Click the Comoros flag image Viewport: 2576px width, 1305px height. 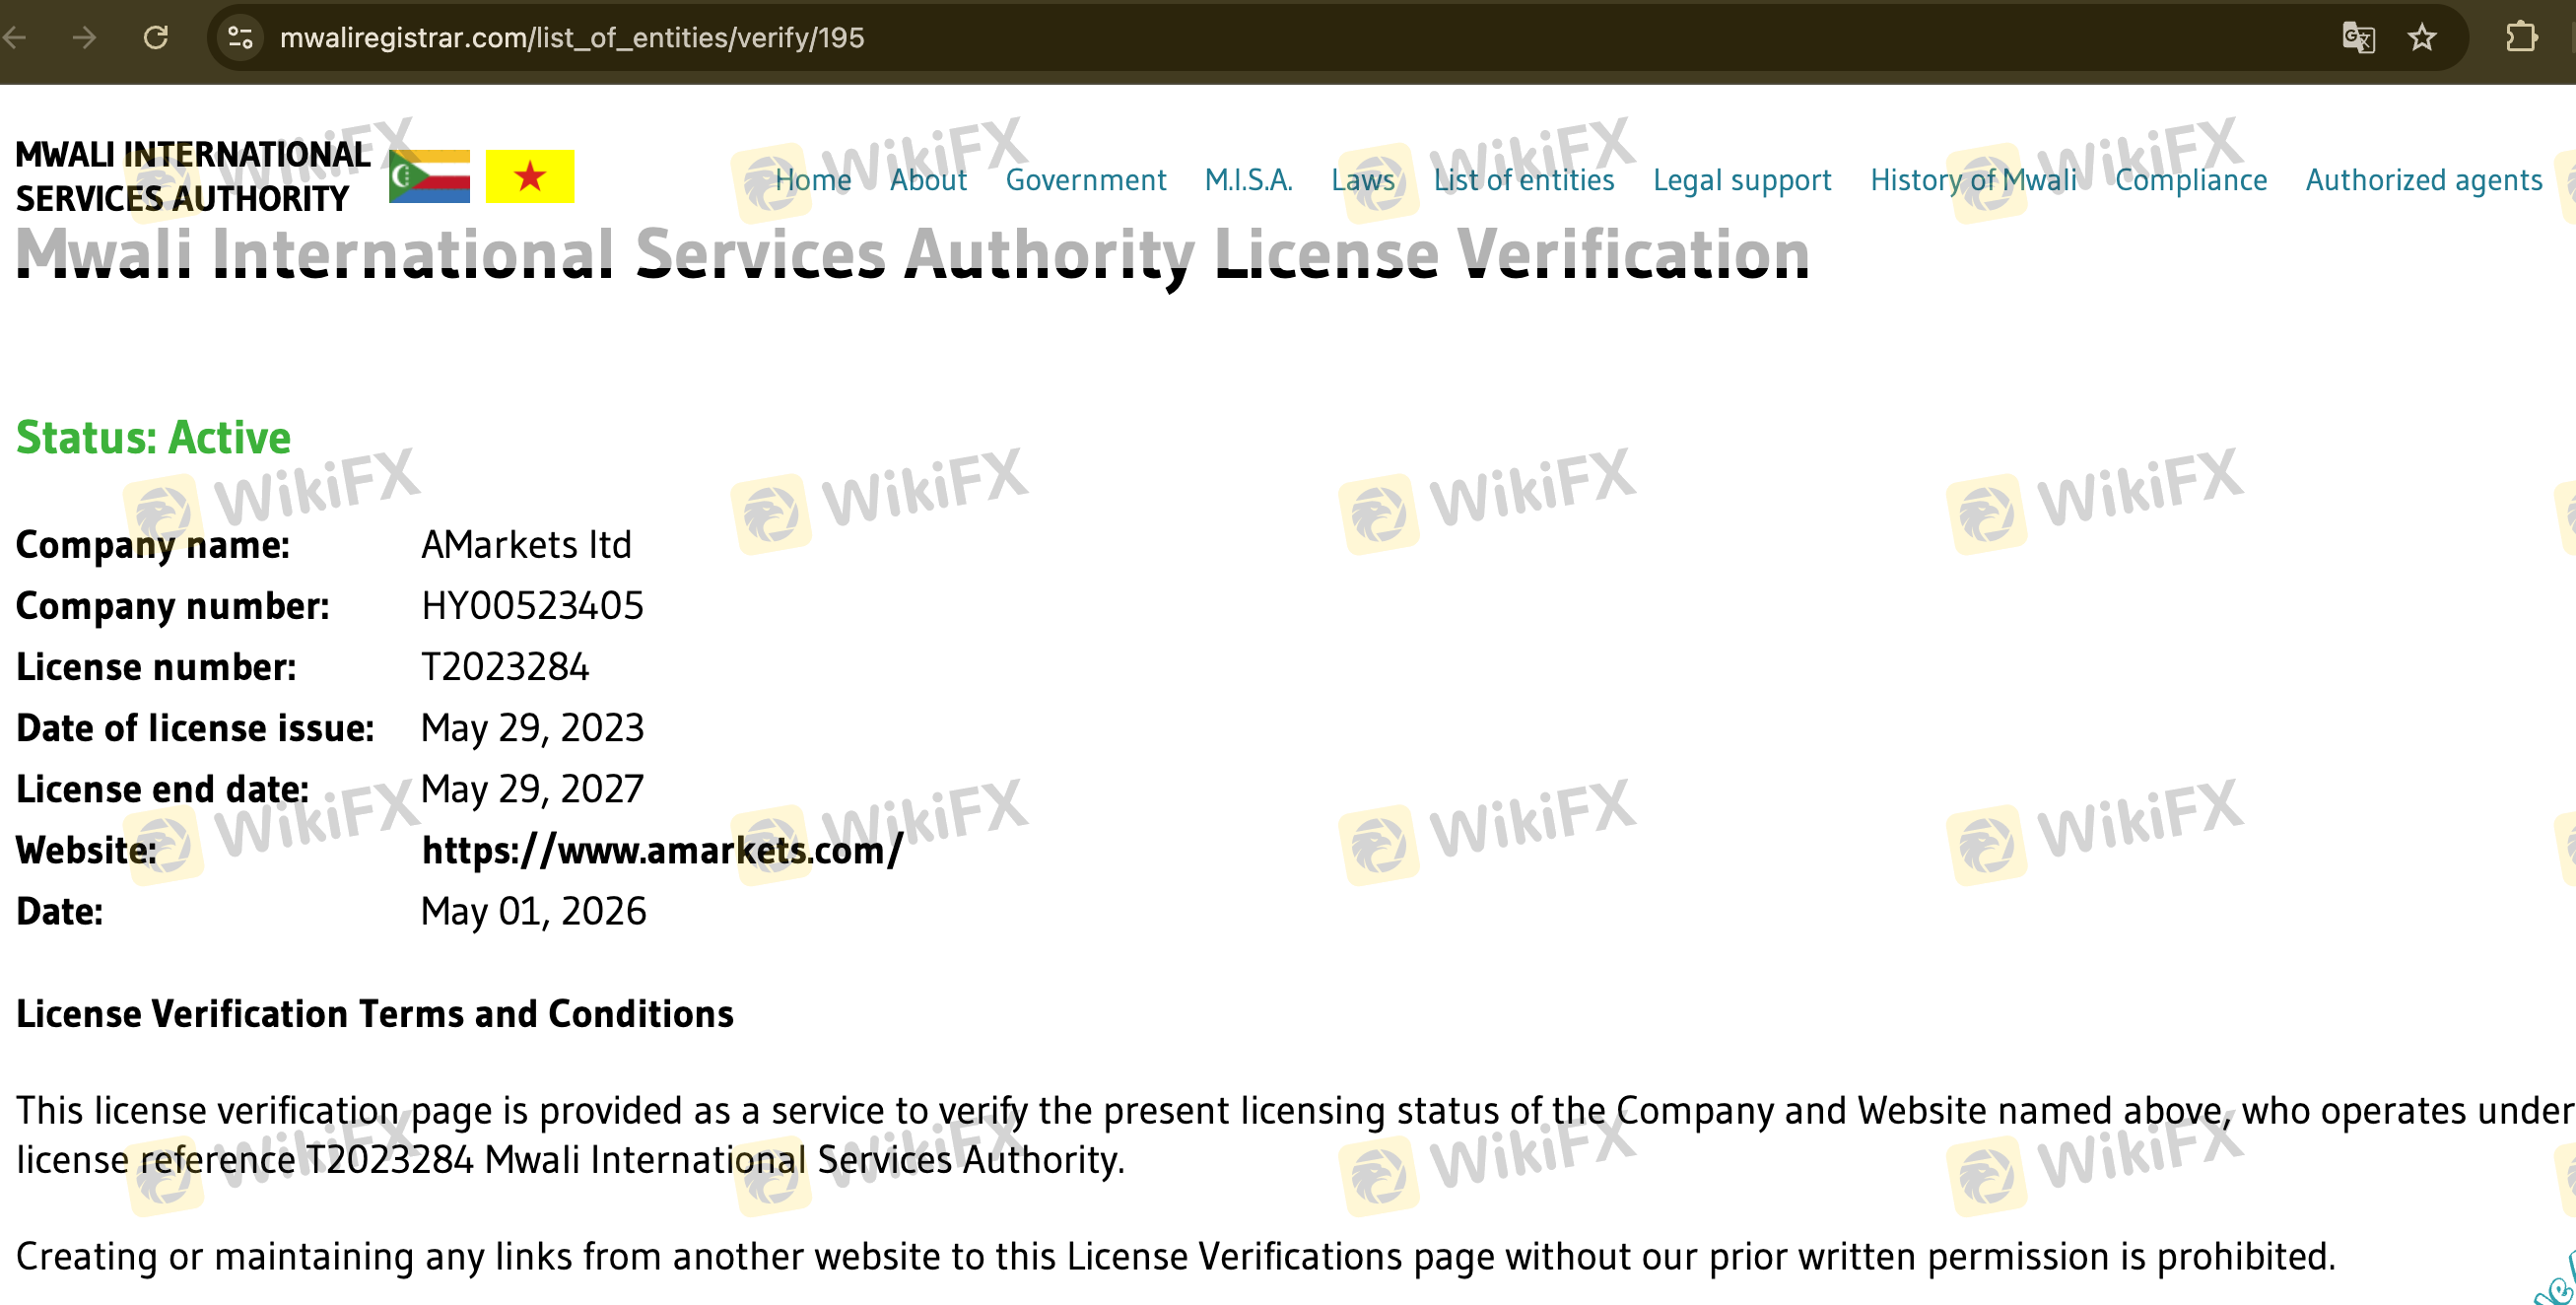[x=429, y=176]
